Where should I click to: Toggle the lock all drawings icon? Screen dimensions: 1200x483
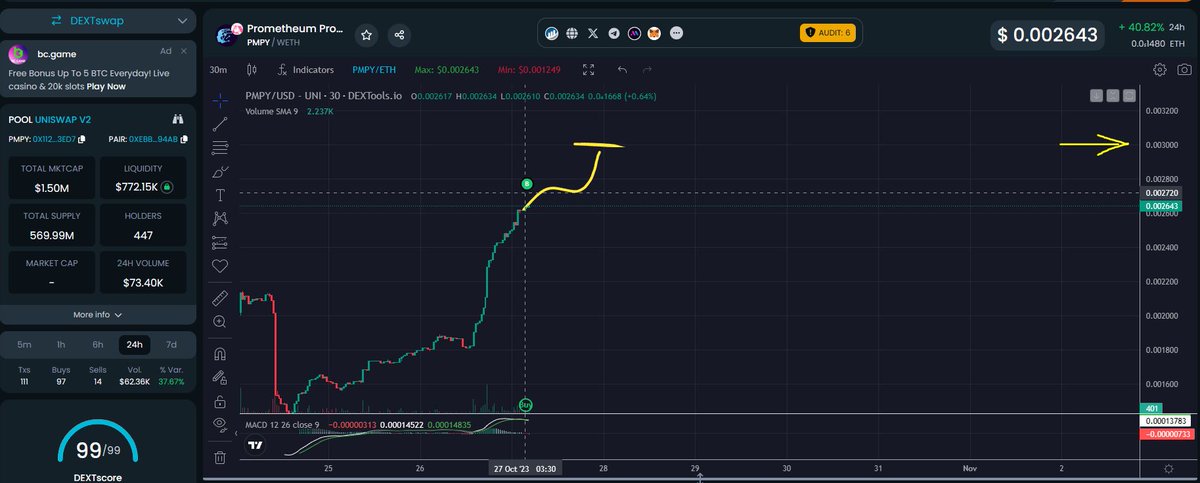coord(220,401)
